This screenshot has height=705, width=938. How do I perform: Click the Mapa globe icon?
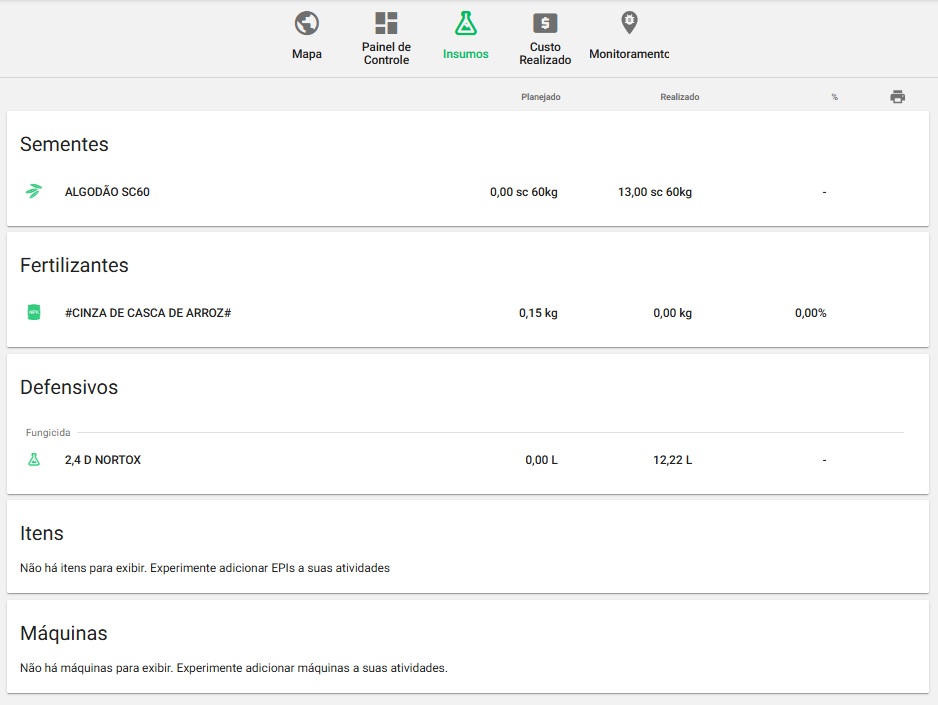307,23
